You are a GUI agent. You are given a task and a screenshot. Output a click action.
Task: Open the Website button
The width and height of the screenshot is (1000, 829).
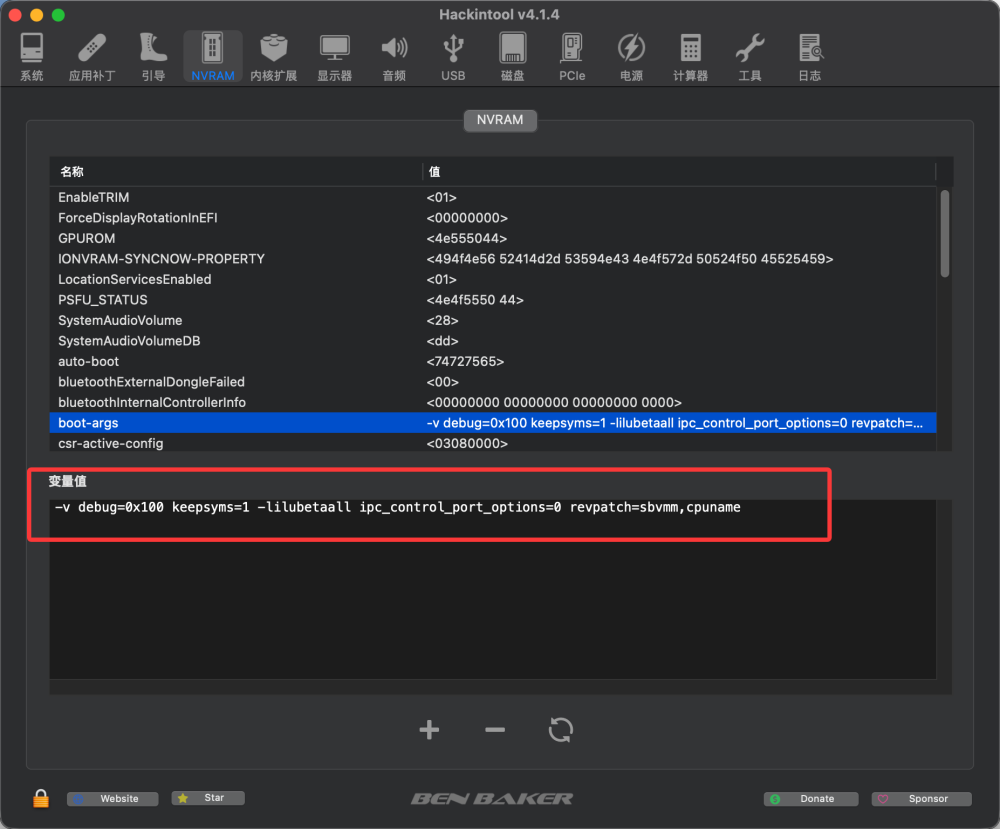pos(113,798)
